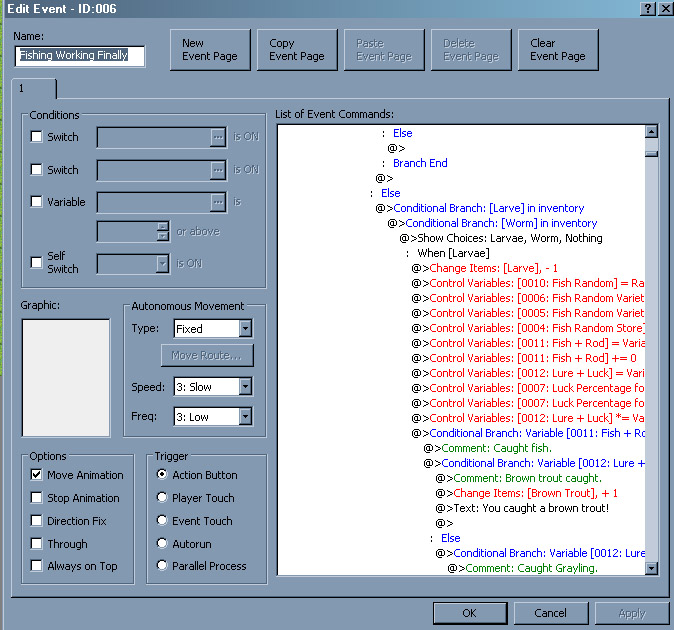
Task: Click Paste Event Page button
Action: 384,50
